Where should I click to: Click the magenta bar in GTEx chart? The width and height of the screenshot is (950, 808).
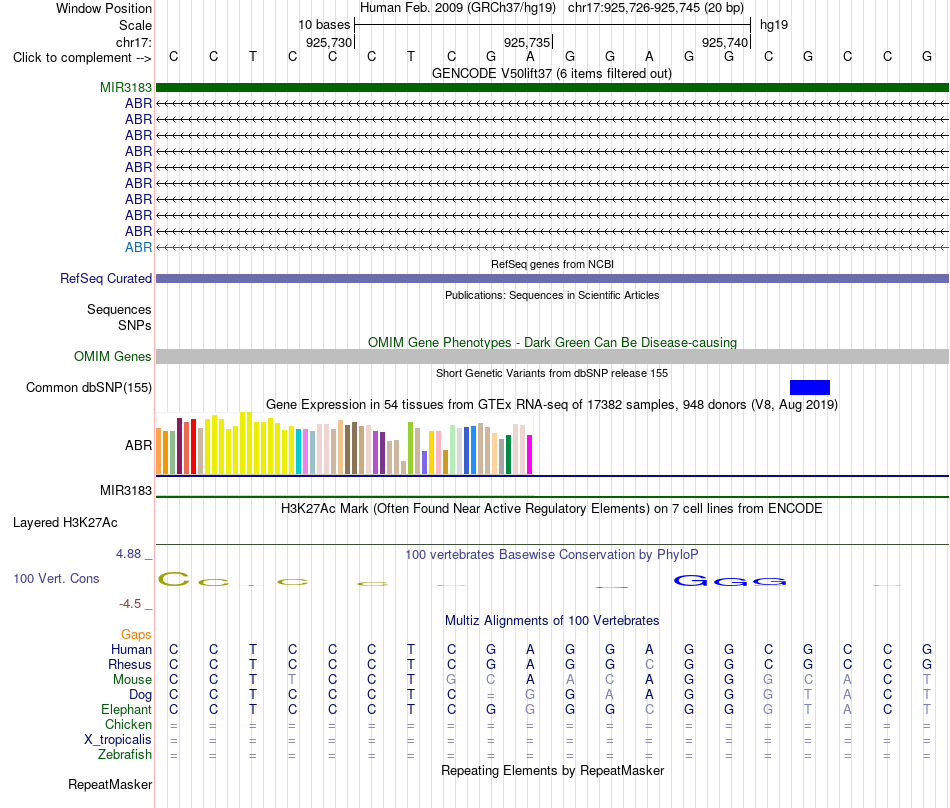[x=530, y=454]
